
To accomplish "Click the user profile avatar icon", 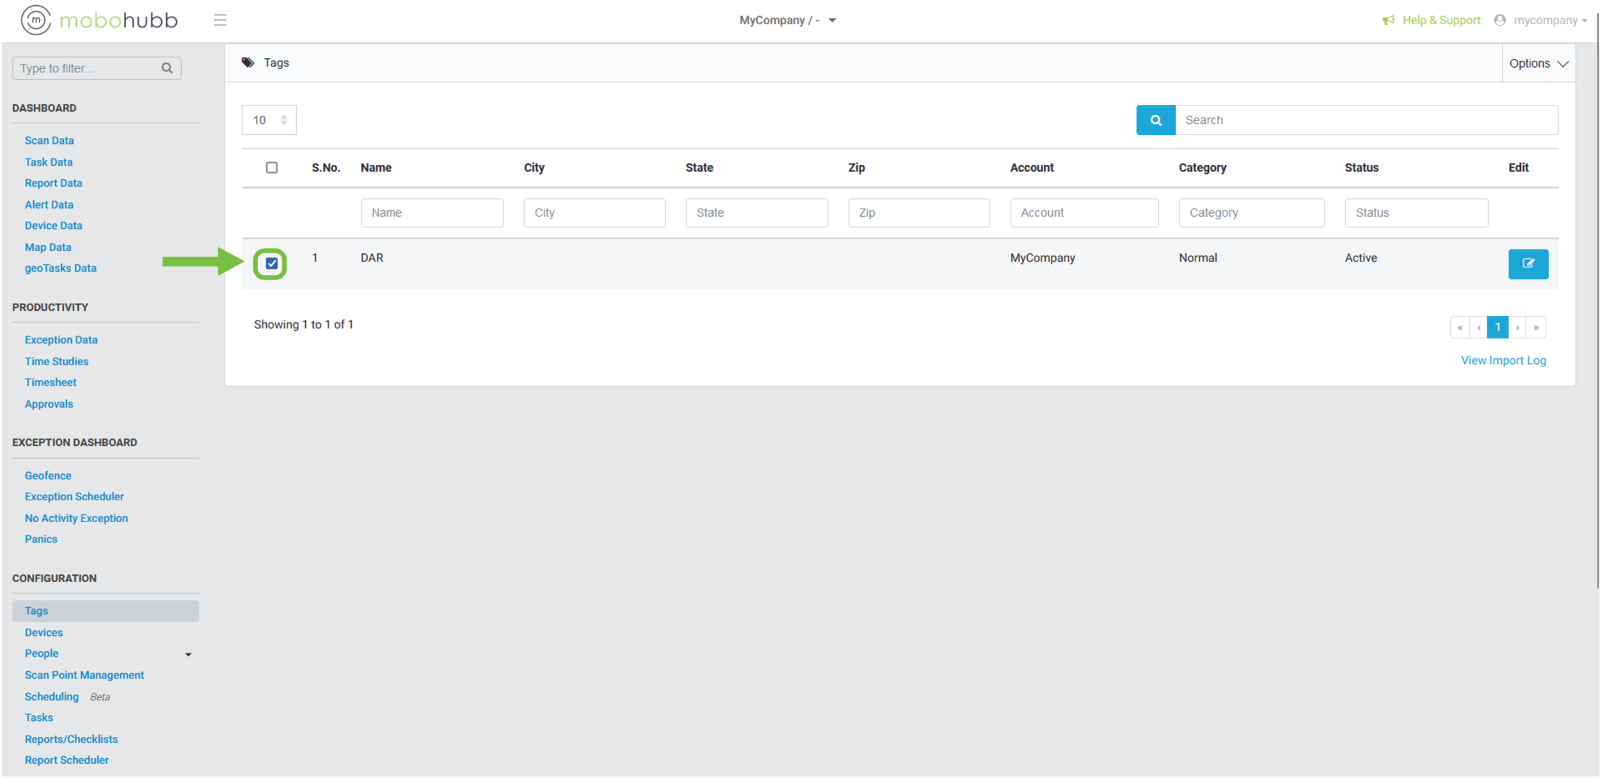I will coord(1500,20).
